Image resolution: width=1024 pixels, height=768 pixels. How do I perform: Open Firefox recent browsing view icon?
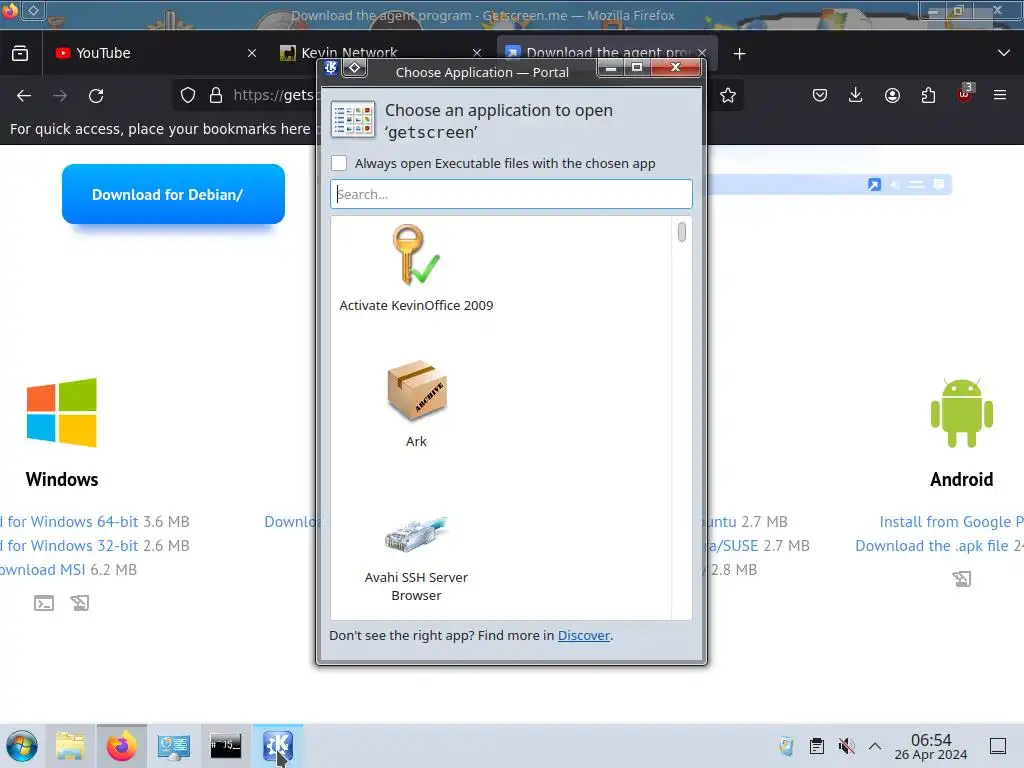(x=20, y=54)
